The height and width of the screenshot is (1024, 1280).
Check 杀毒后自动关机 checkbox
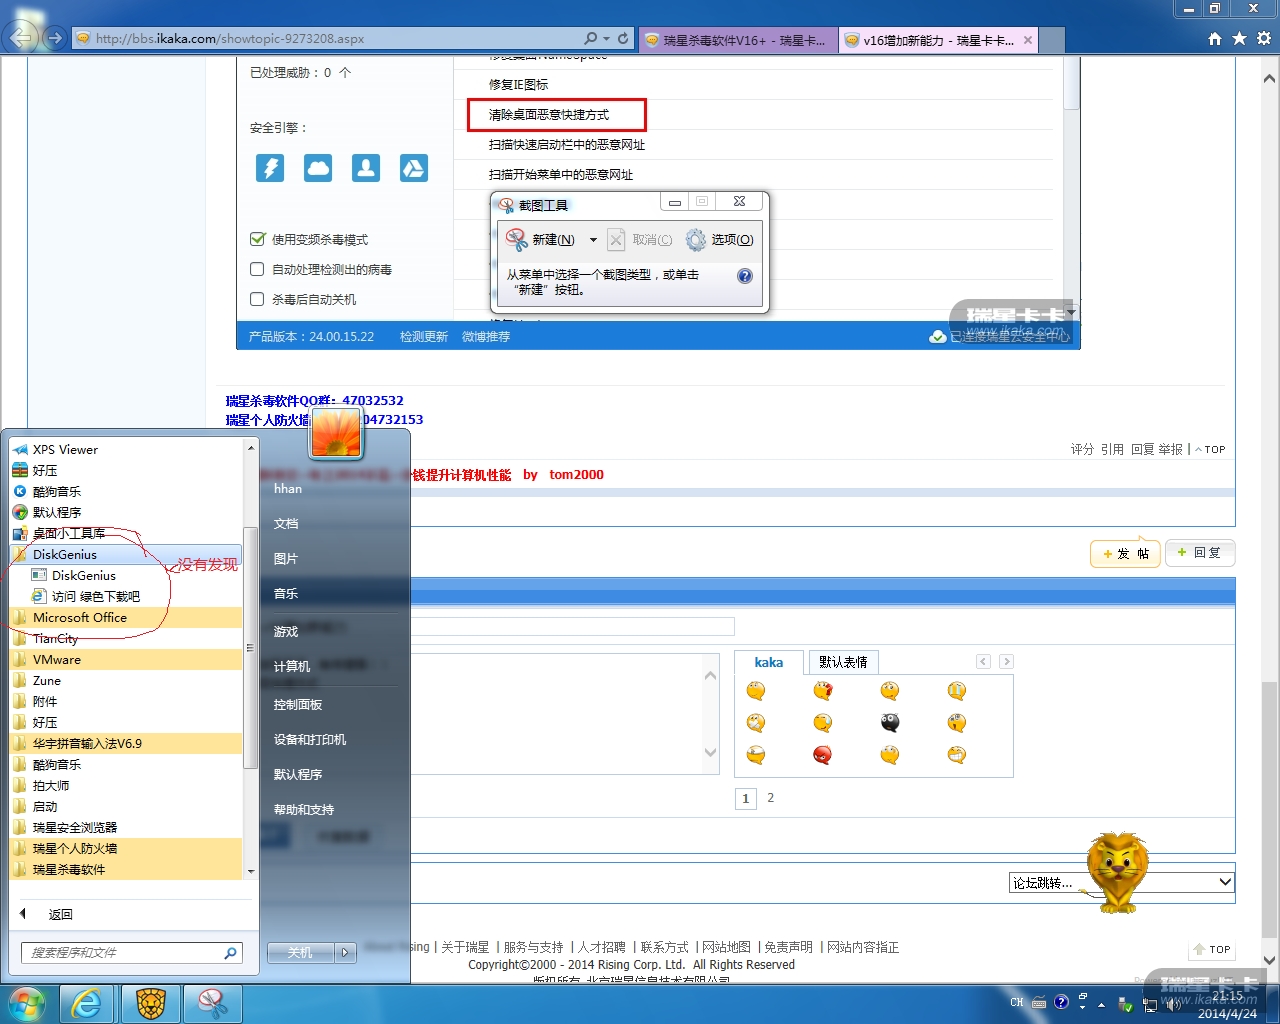[x=257, y=299]
